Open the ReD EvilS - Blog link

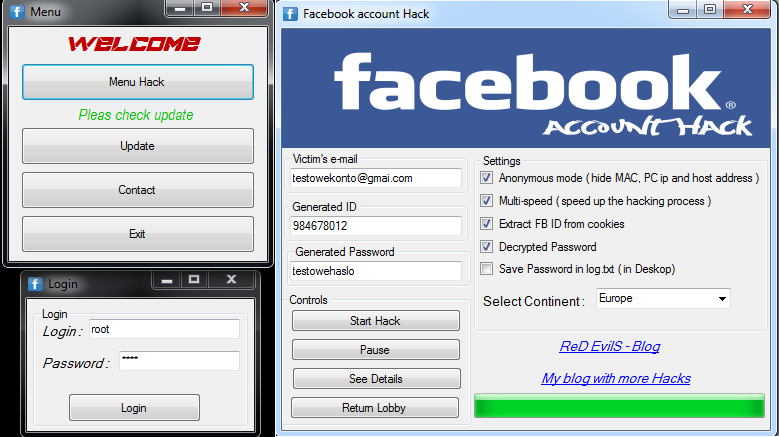(610, 346)
